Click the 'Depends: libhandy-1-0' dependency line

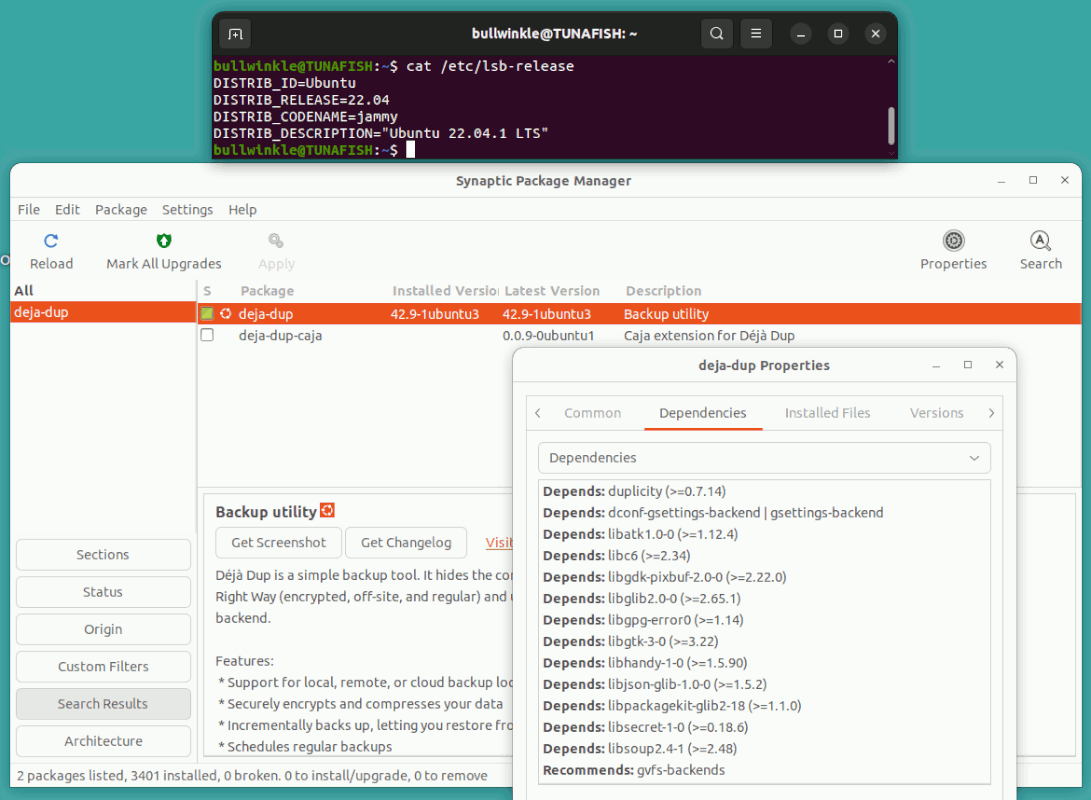(645, 663)
